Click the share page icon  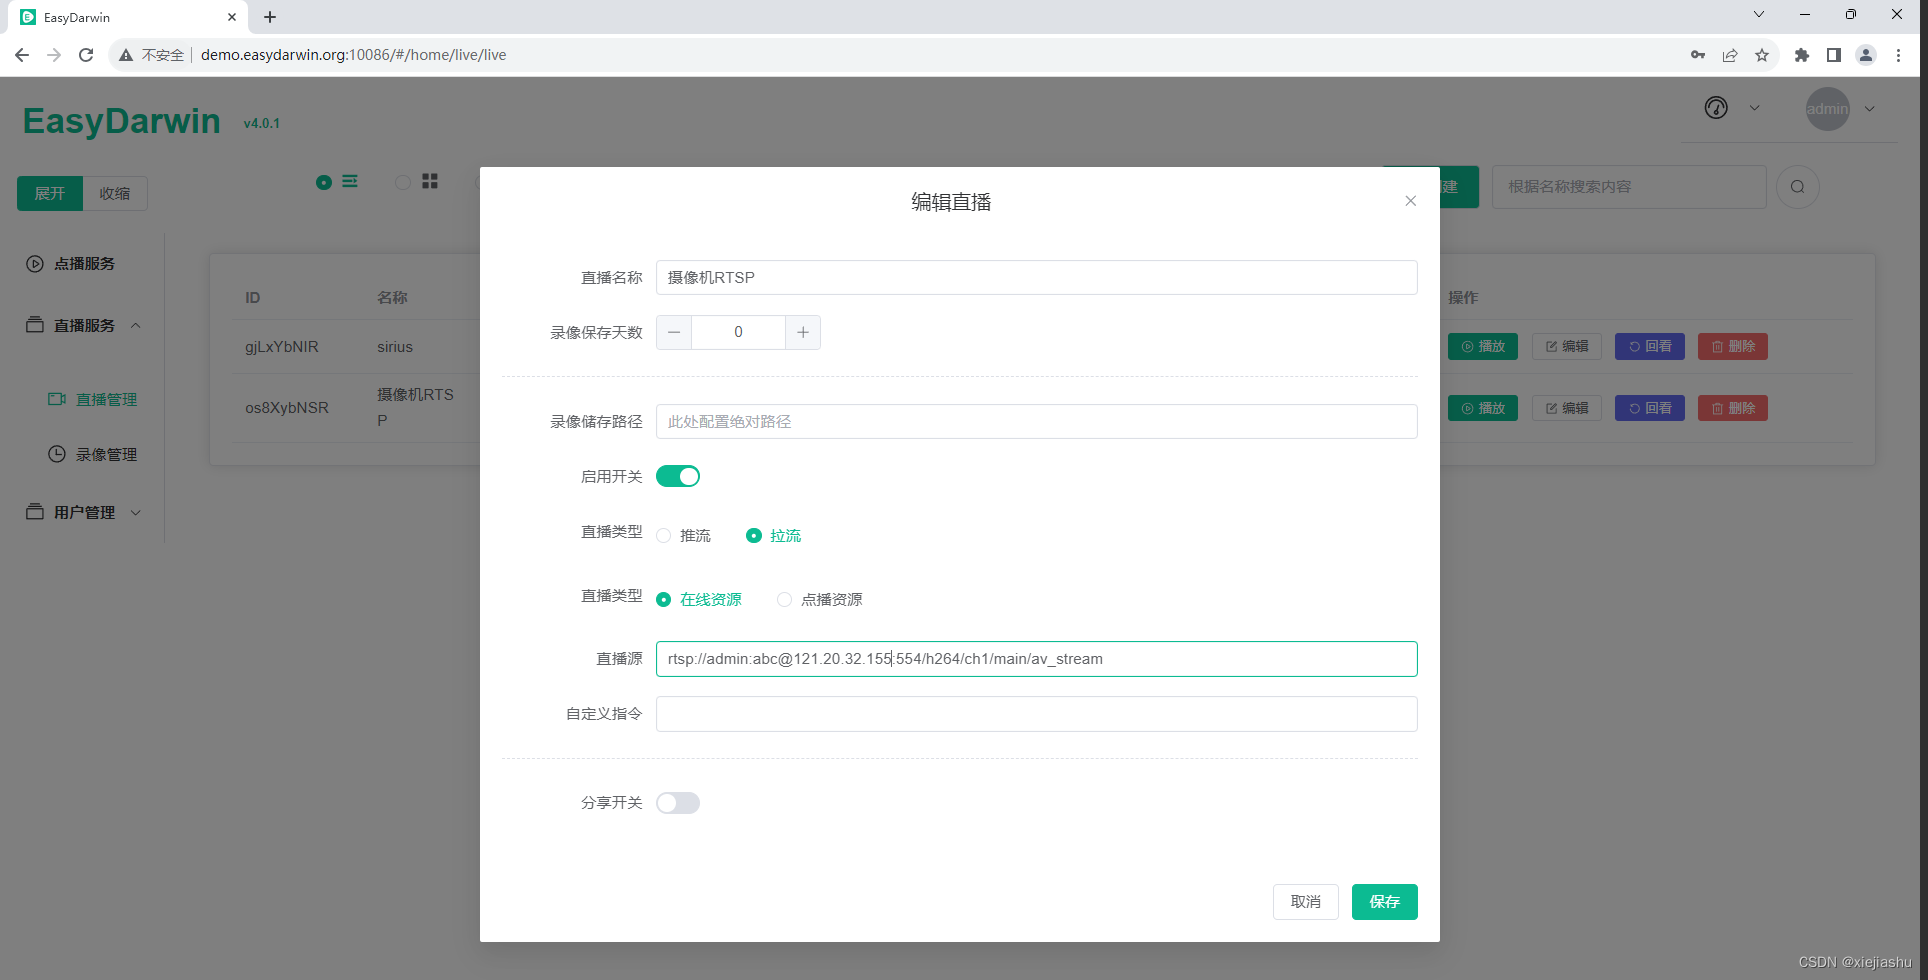click(1730, 55)
